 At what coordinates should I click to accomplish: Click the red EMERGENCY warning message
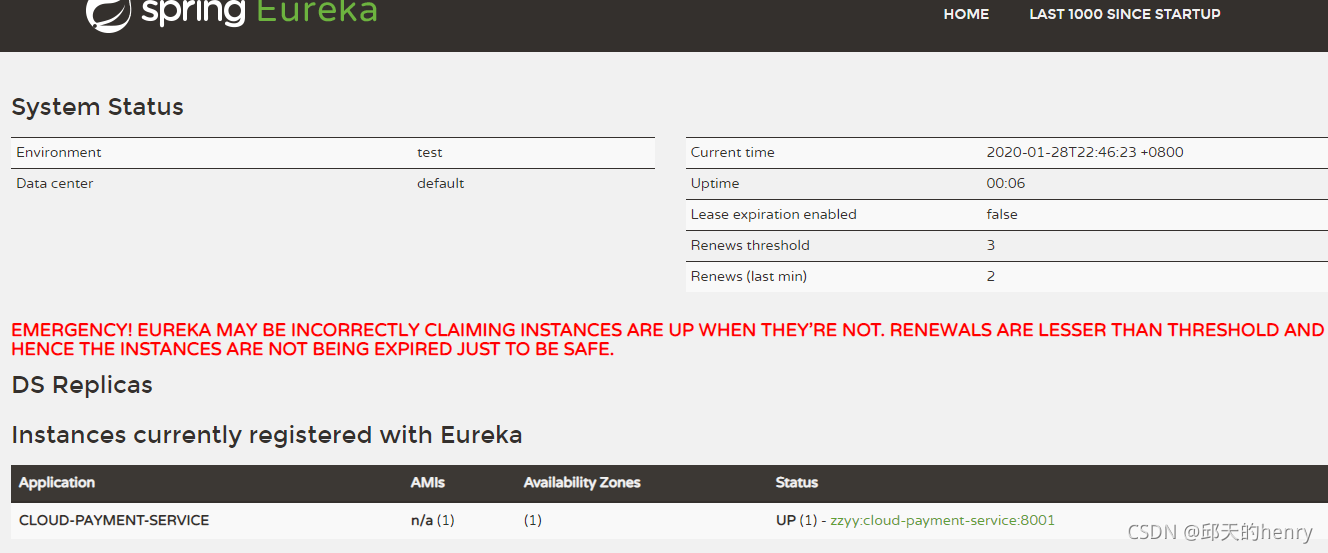[x=667, y=339]
